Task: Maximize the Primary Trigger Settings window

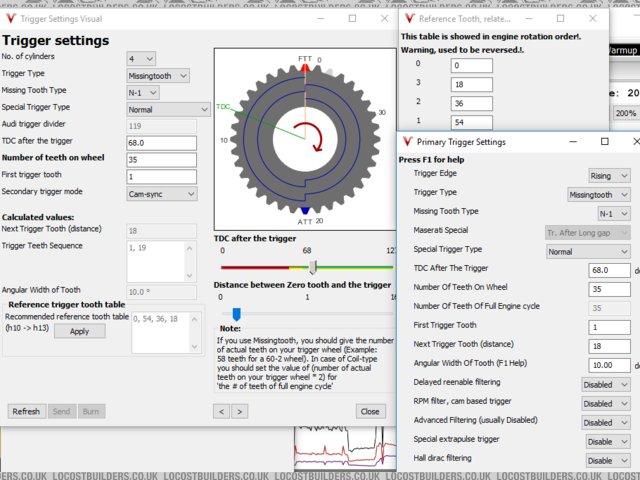Action: click(604, 142)
